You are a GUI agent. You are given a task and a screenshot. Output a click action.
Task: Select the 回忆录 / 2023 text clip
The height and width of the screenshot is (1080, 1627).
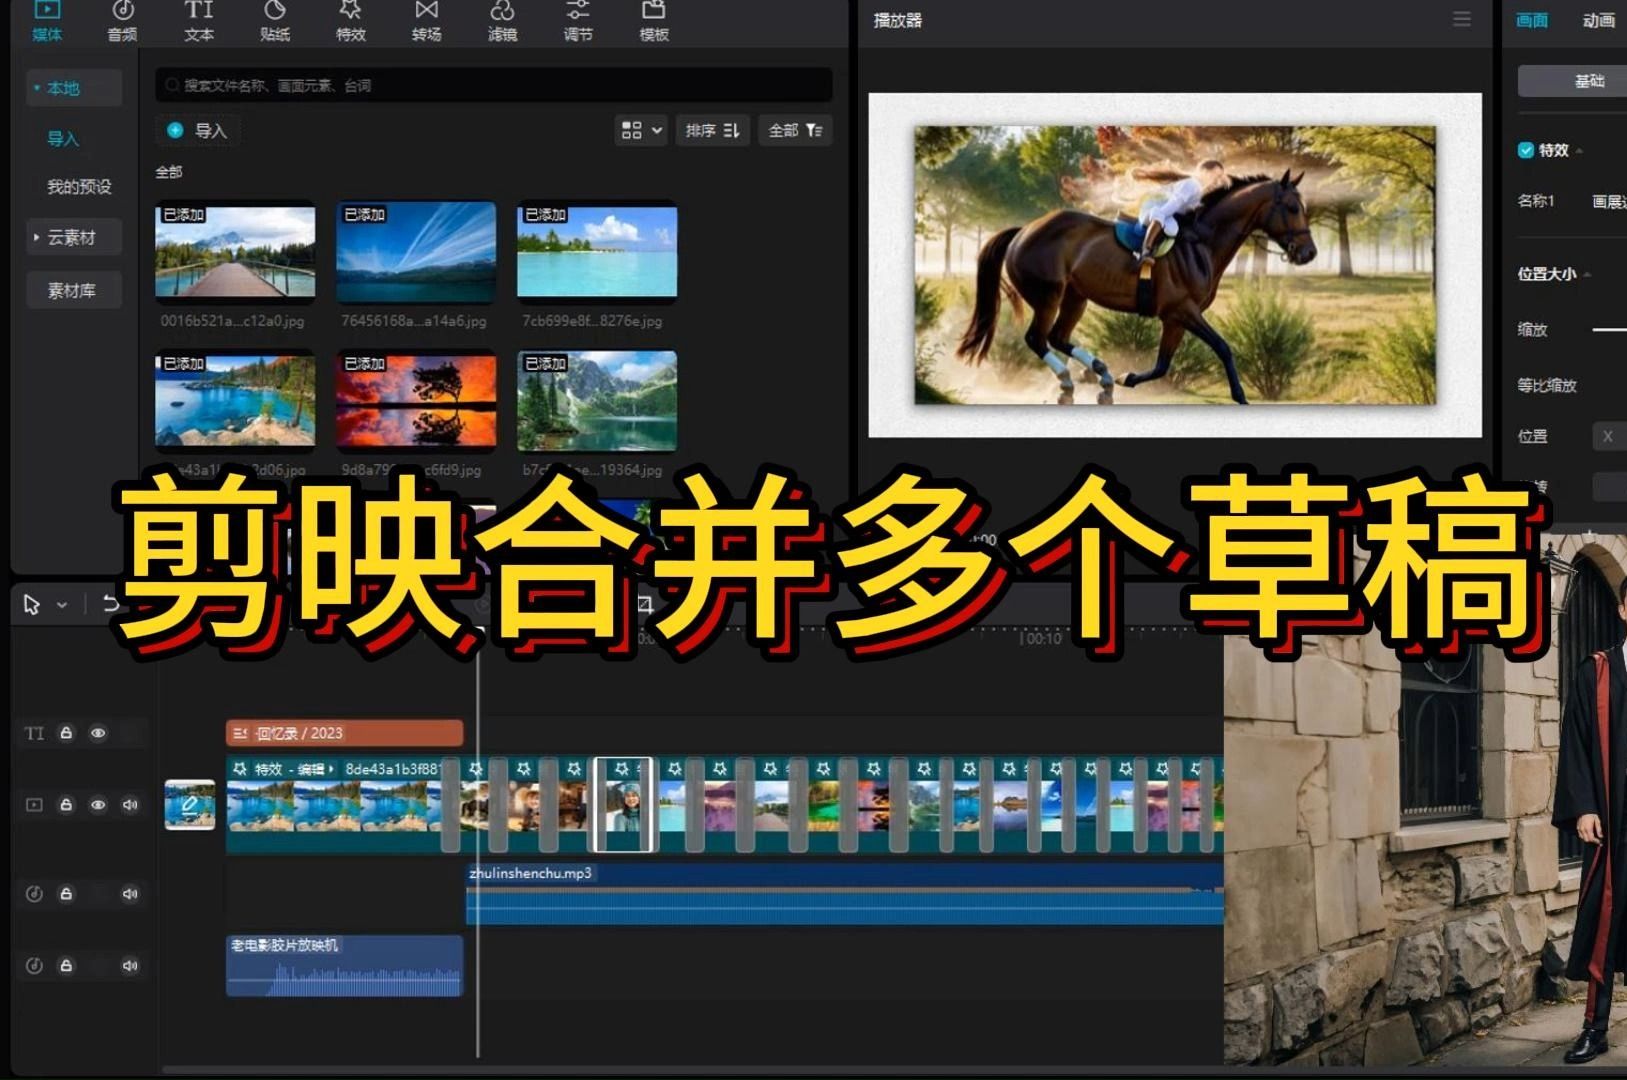coord(345,733)
